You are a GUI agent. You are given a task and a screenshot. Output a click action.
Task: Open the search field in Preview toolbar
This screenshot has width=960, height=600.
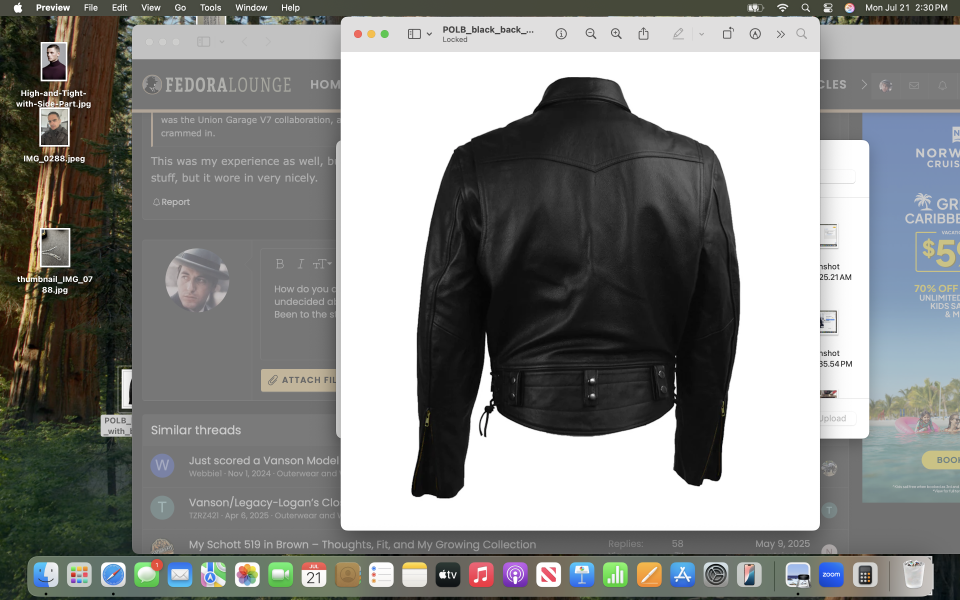[801, 34]
